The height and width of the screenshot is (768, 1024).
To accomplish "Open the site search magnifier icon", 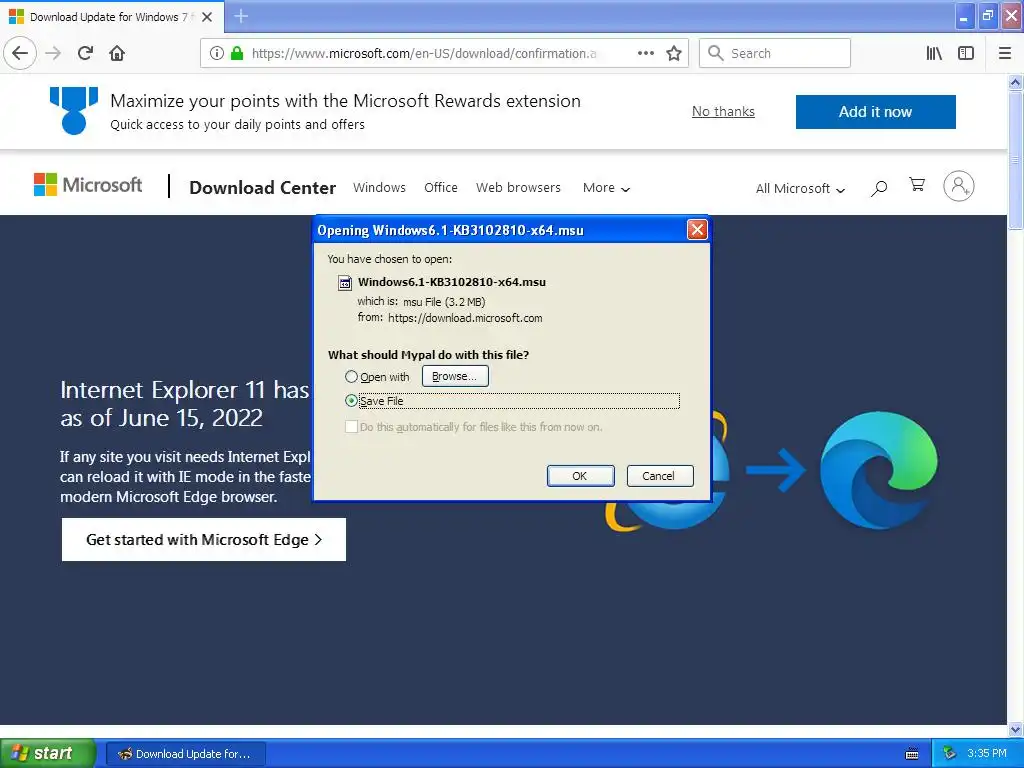I will [x=879, y=188].
